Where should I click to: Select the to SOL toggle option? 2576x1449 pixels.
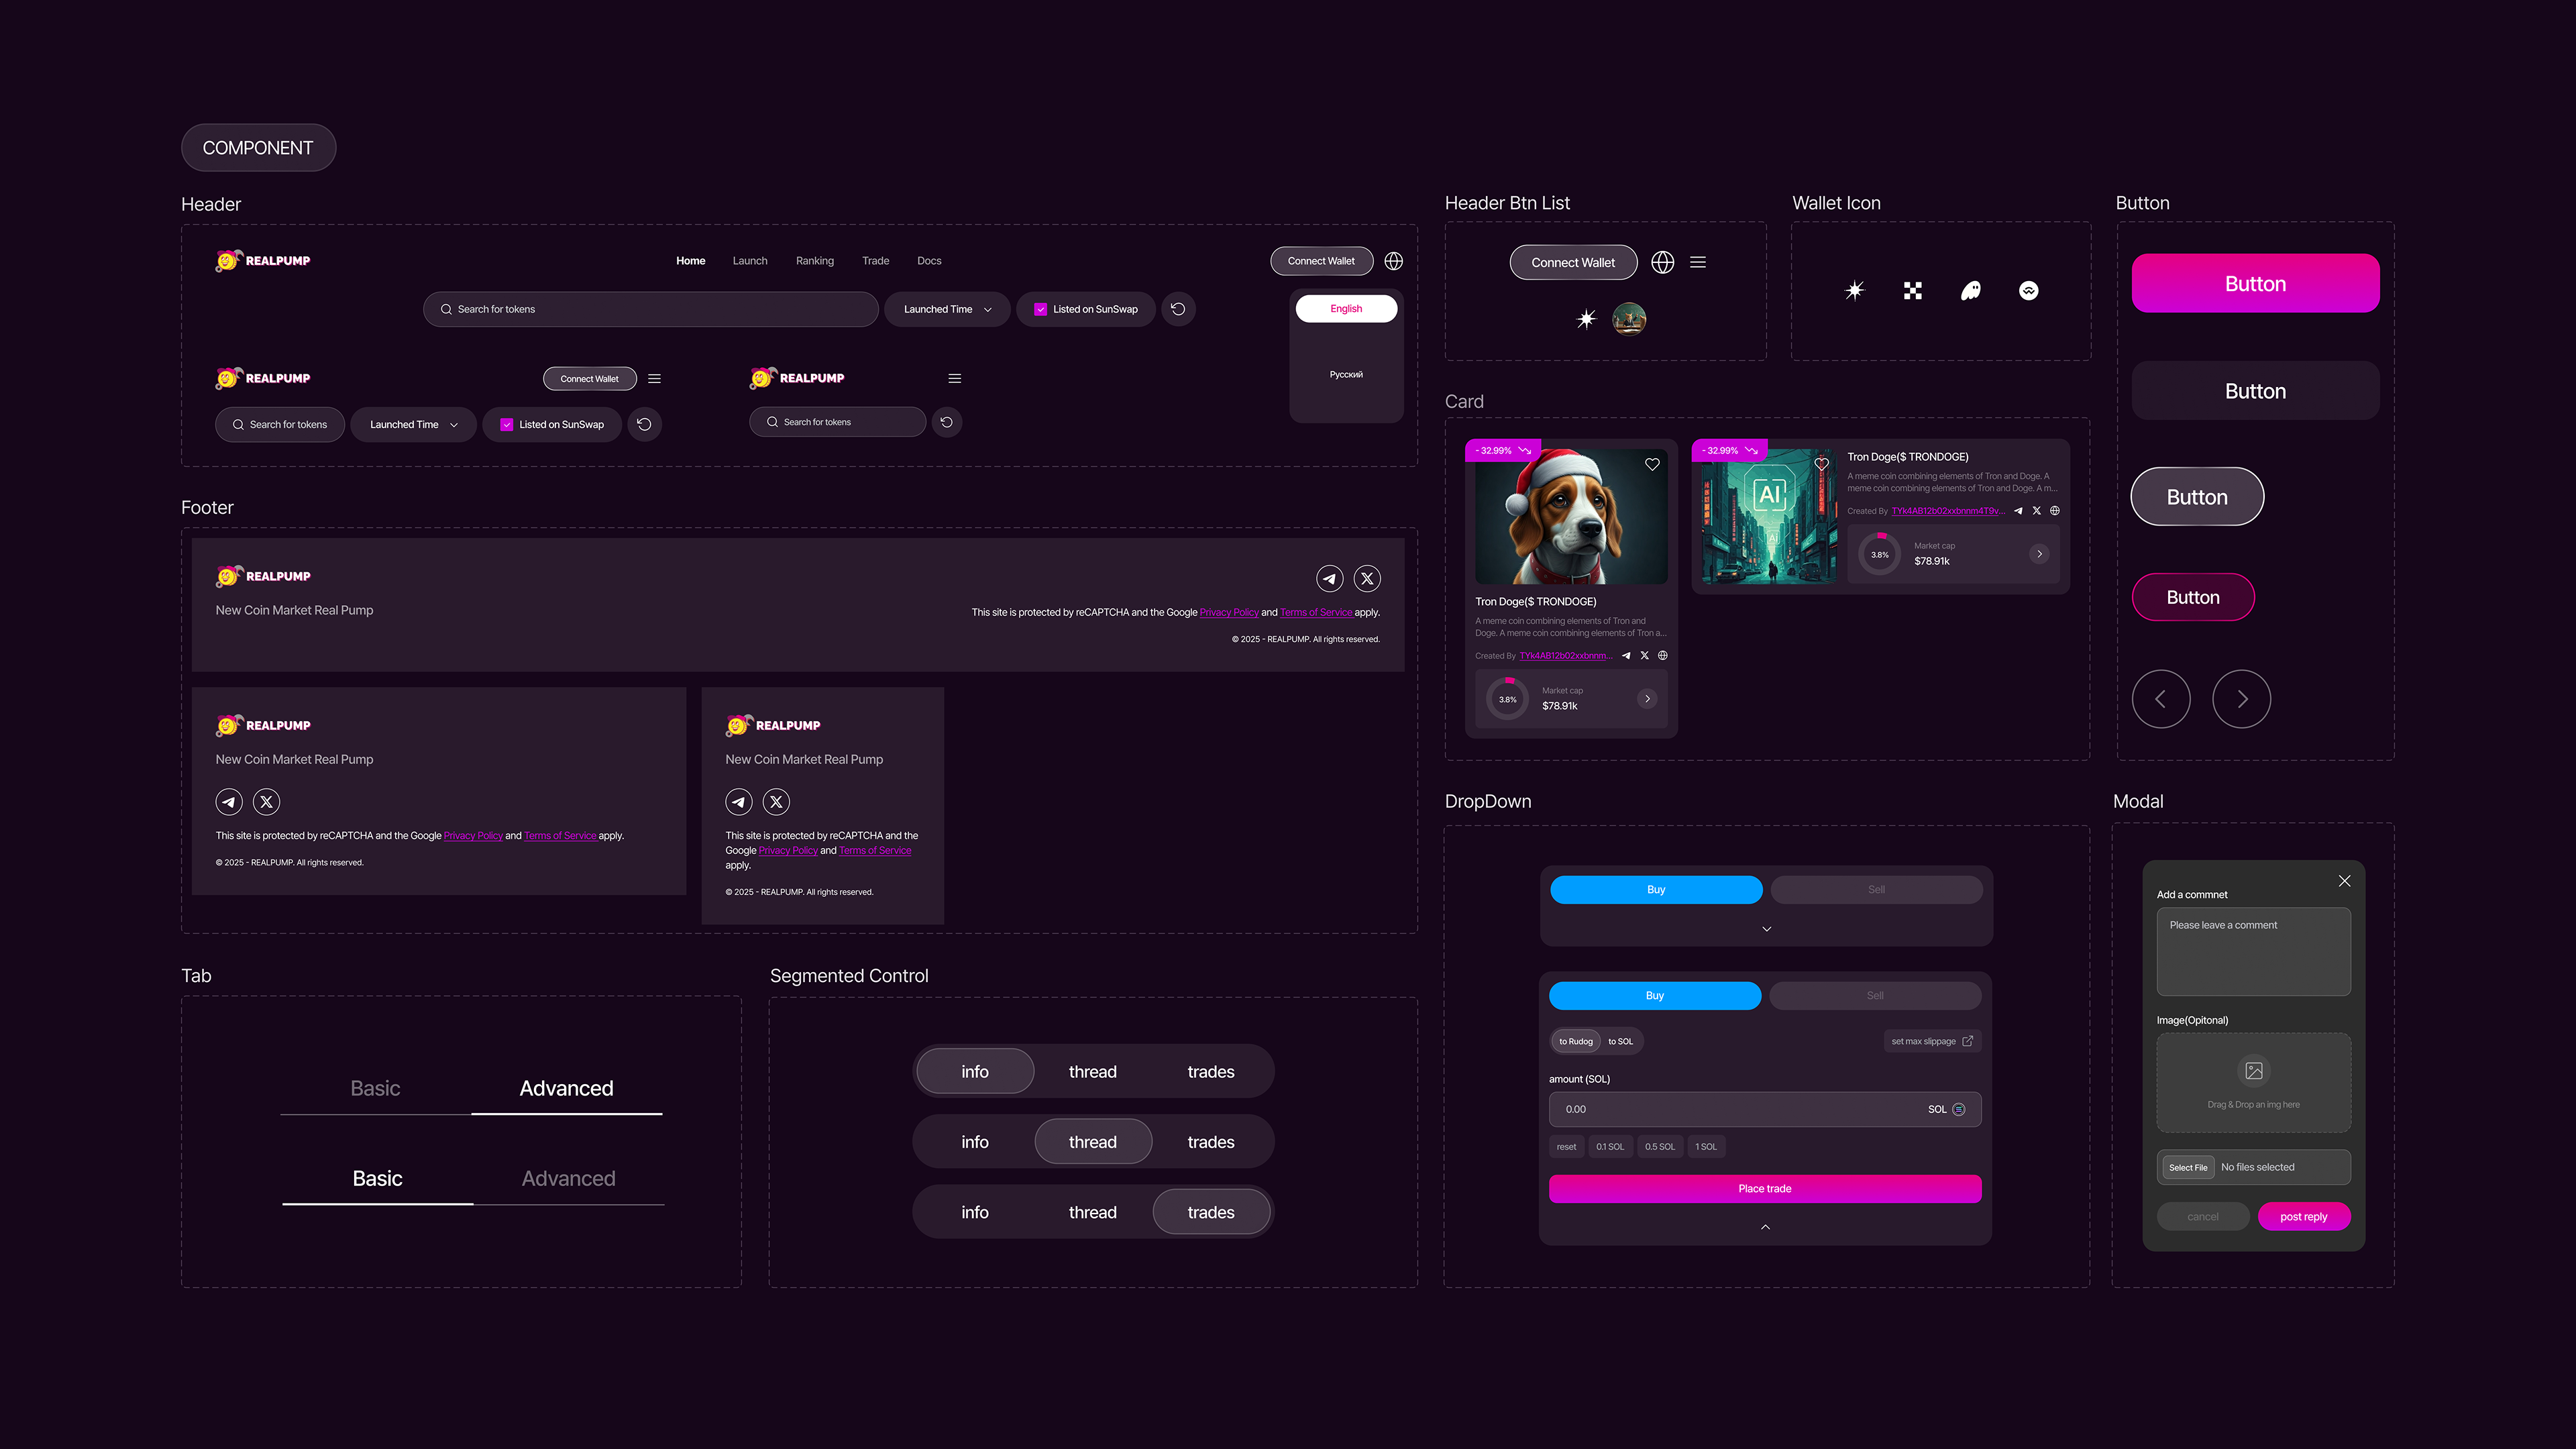coord(1620,1041)
